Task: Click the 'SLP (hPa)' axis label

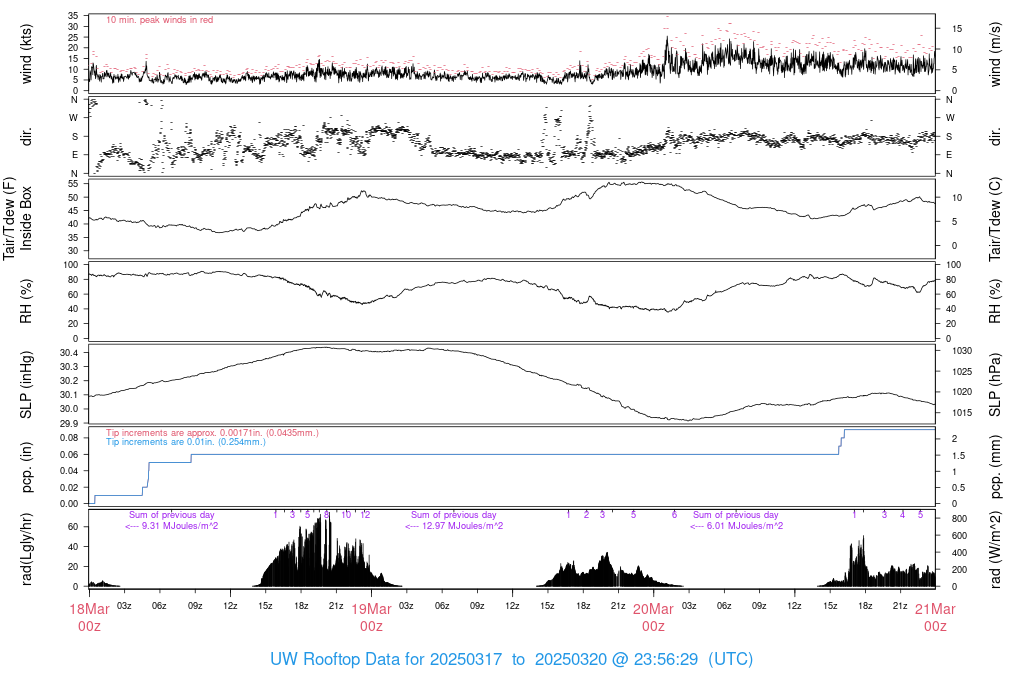Action: tap(995, 385)
